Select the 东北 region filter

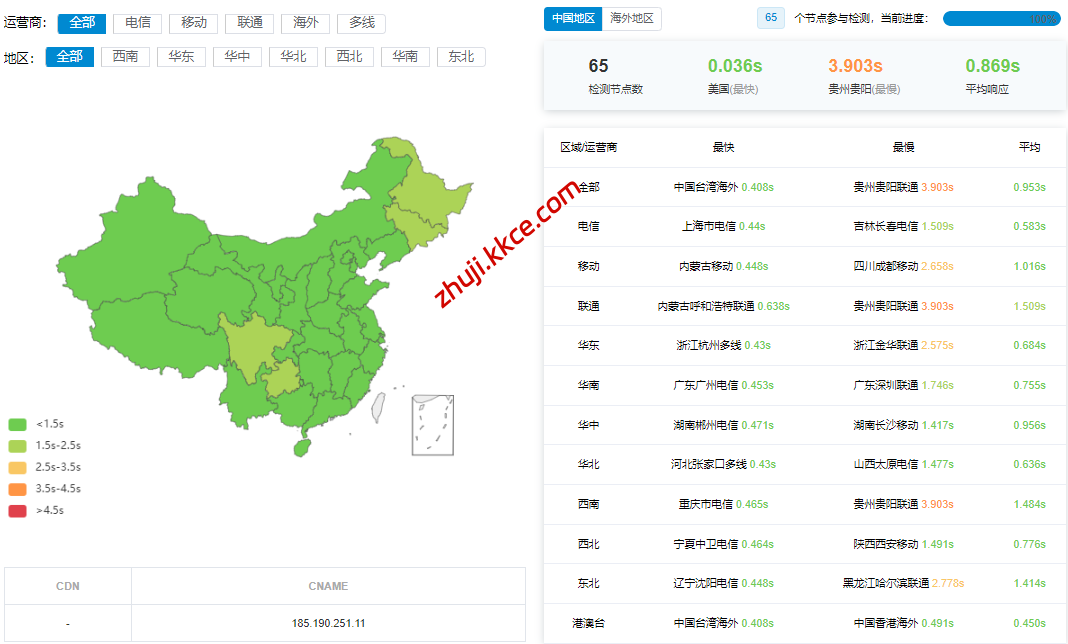pyautogui.click(x=461, y=57)
